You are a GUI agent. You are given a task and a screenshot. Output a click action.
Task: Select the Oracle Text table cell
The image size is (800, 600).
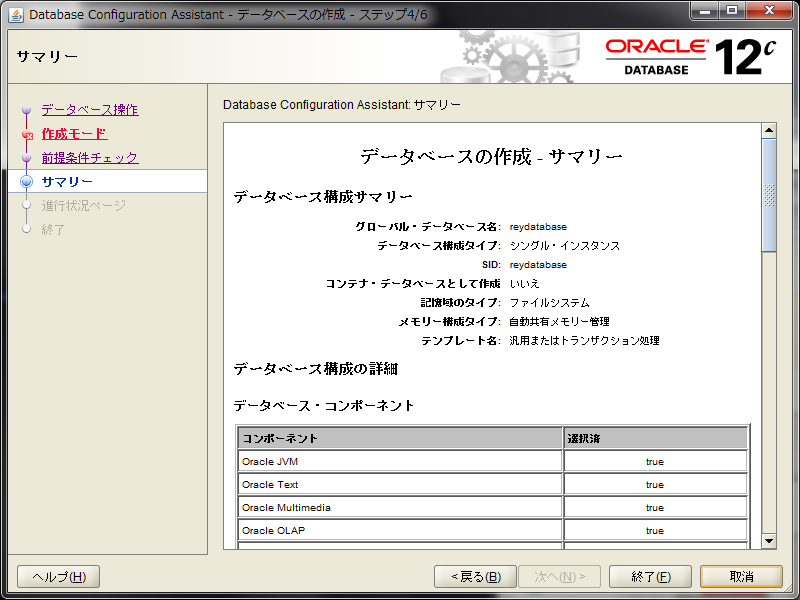click(400, 484)
